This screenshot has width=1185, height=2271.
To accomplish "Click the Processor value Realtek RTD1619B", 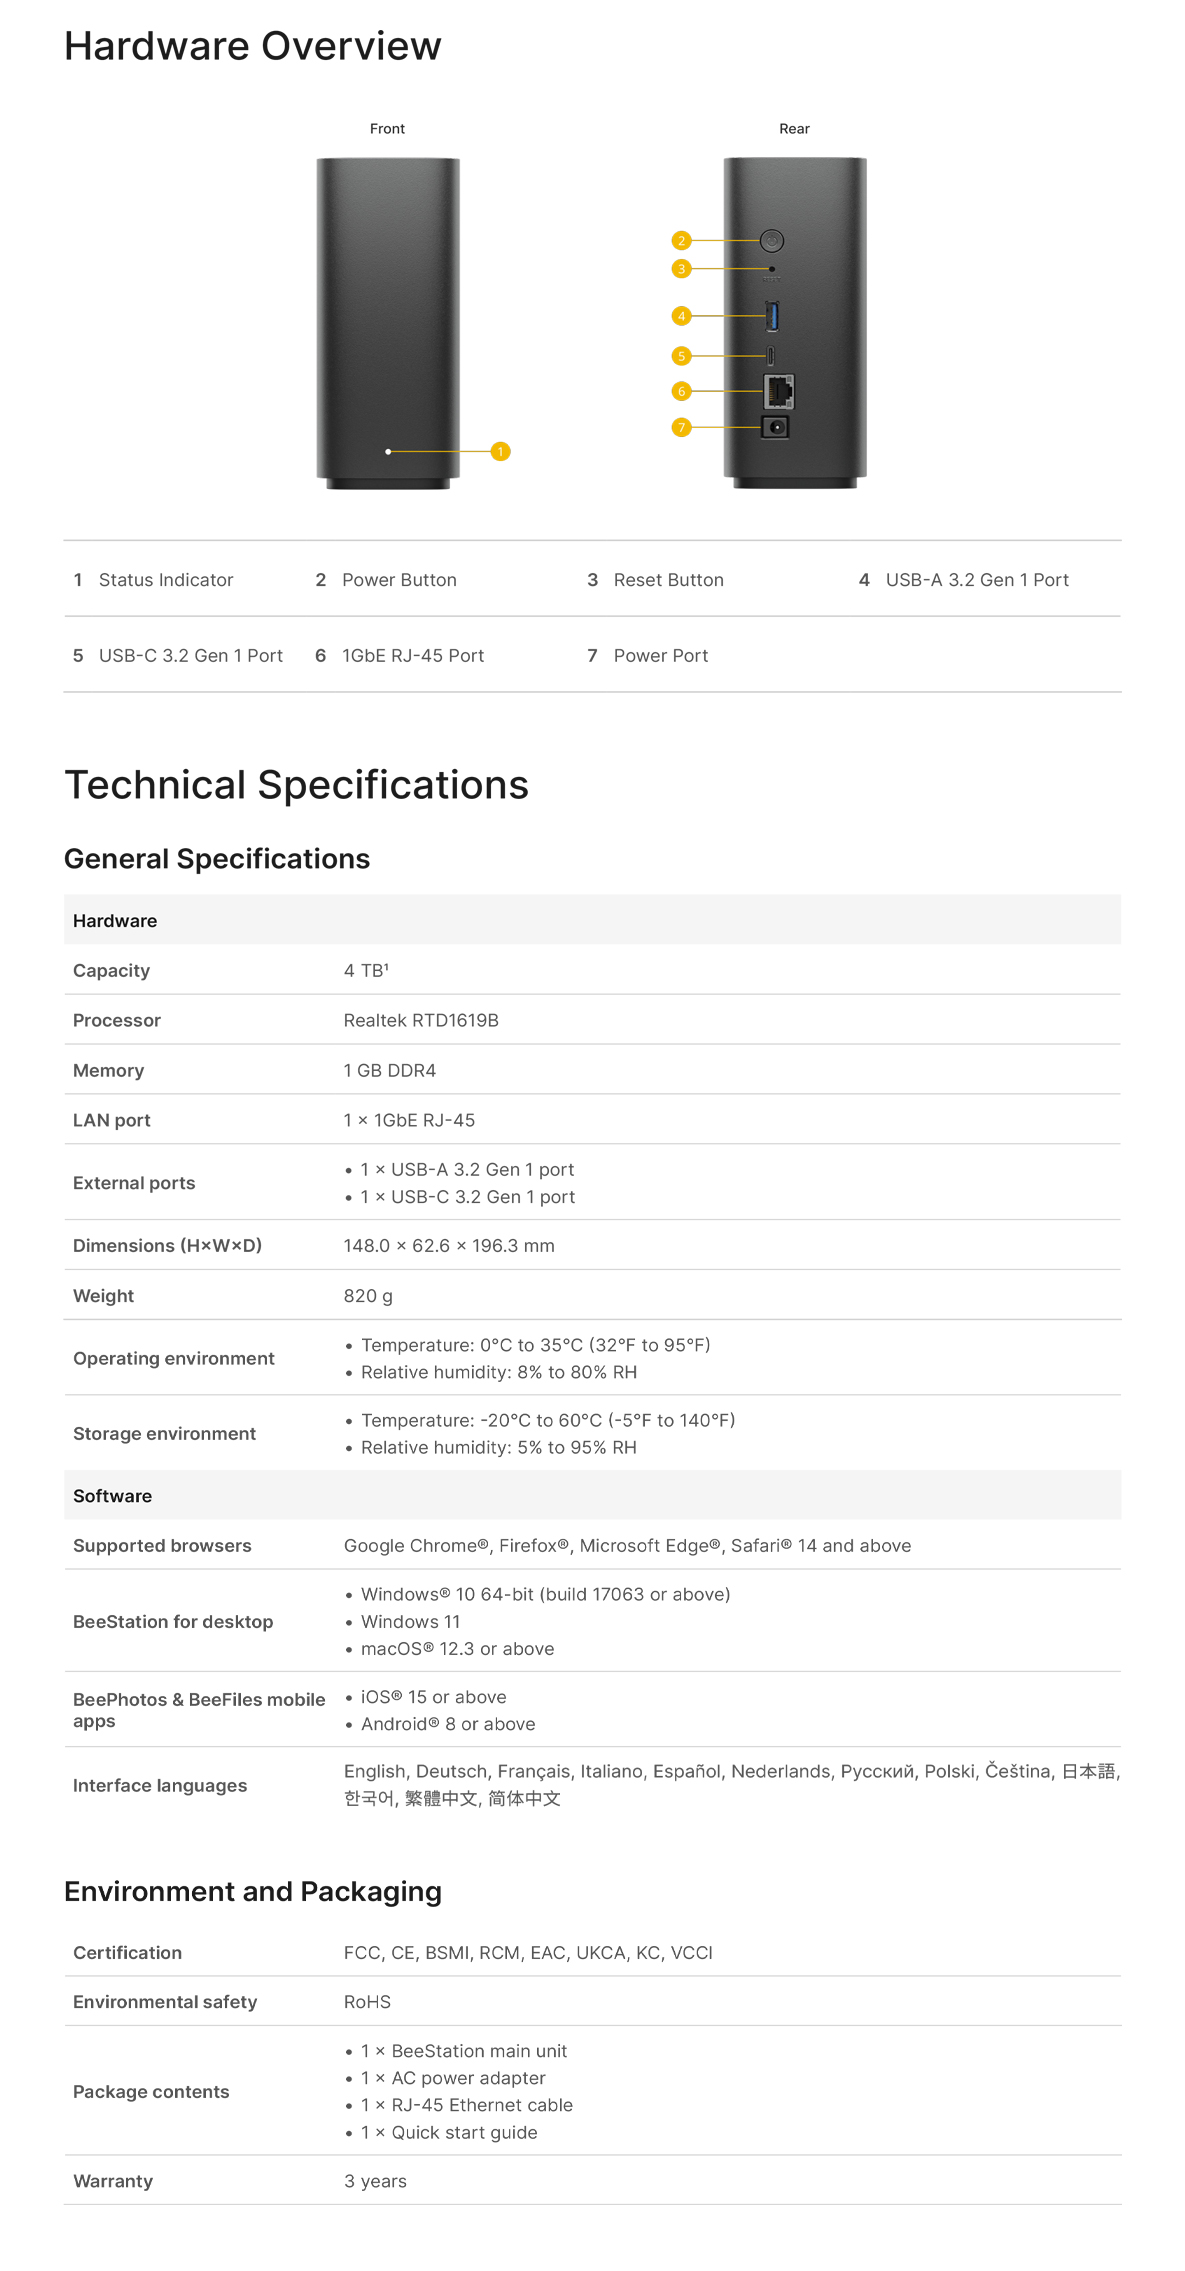I will [x=421, y=1021].
